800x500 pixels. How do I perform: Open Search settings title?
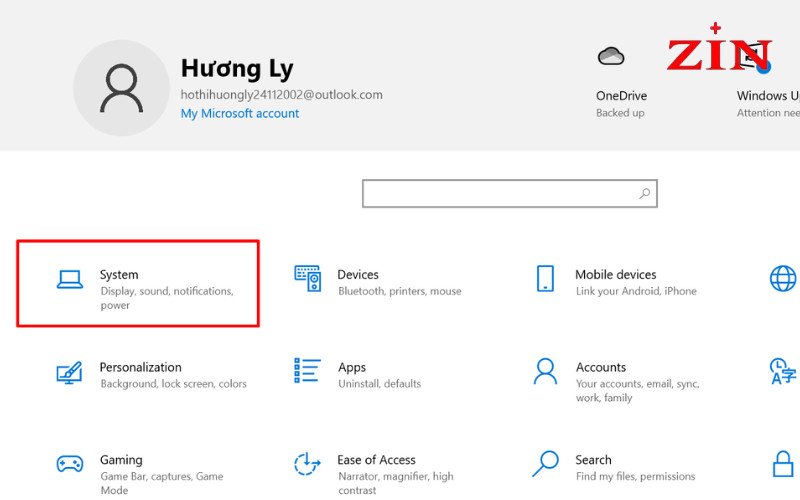pos(593,460)
